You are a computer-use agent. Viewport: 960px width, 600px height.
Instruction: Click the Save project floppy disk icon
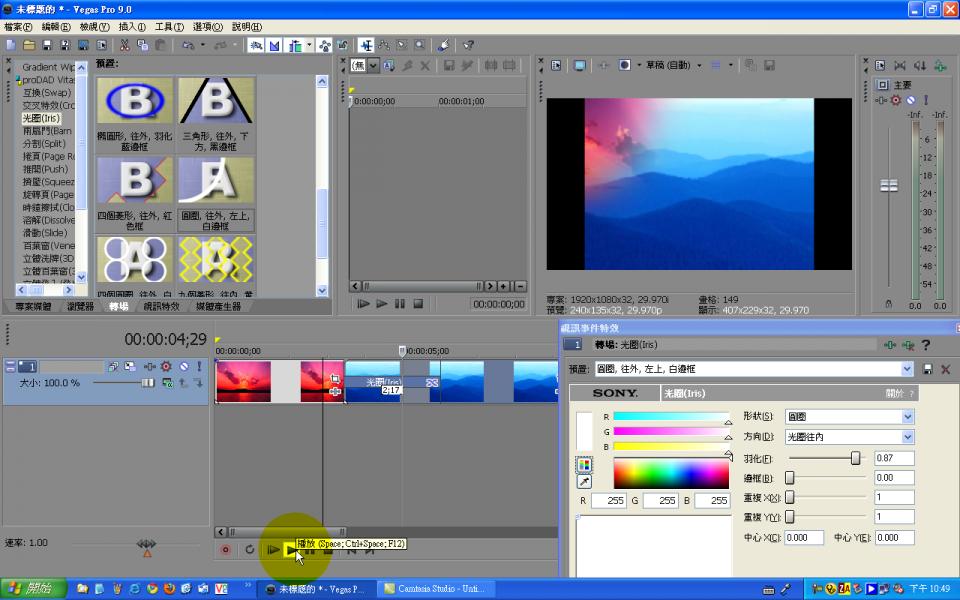[47, 45]
